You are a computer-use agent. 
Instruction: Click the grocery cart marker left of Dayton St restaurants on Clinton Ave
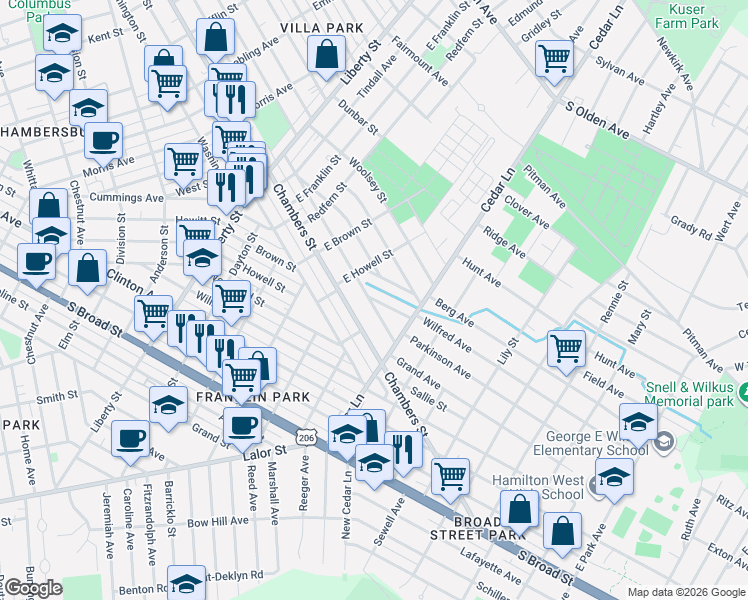(154, 313)
